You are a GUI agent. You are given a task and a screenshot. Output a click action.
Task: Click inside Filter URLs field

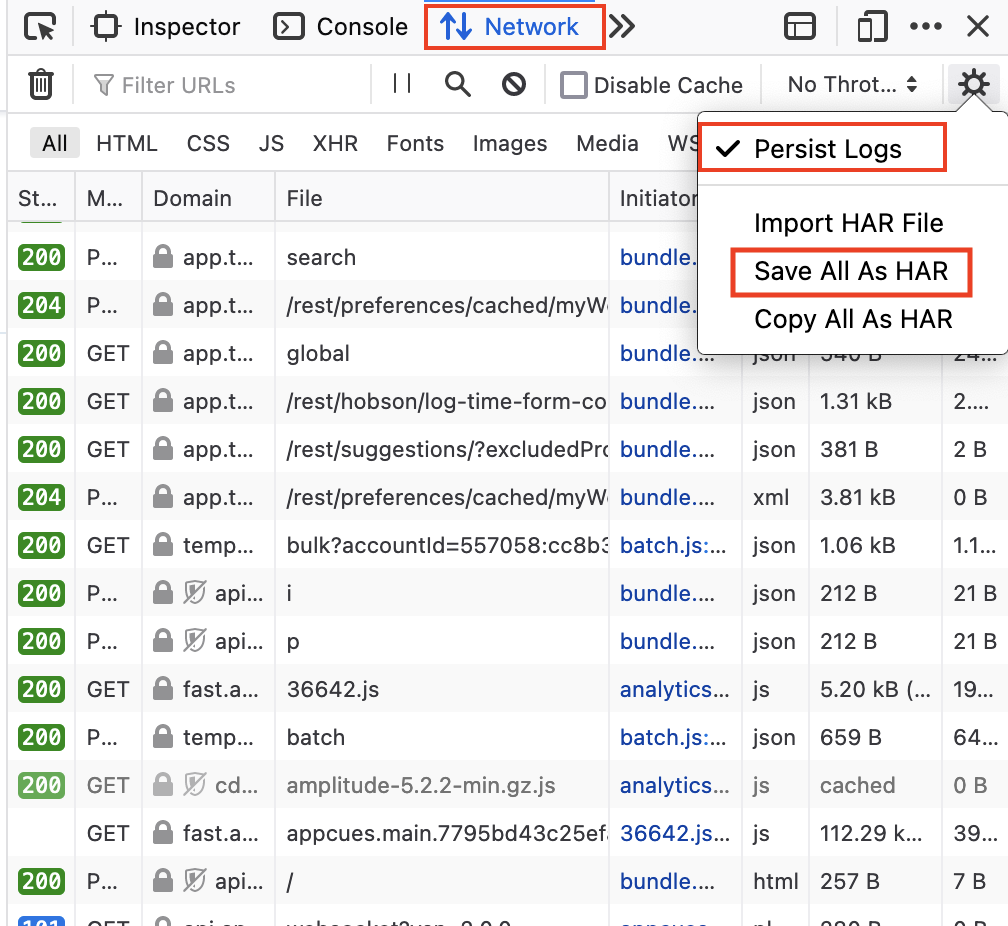(230, 85)
